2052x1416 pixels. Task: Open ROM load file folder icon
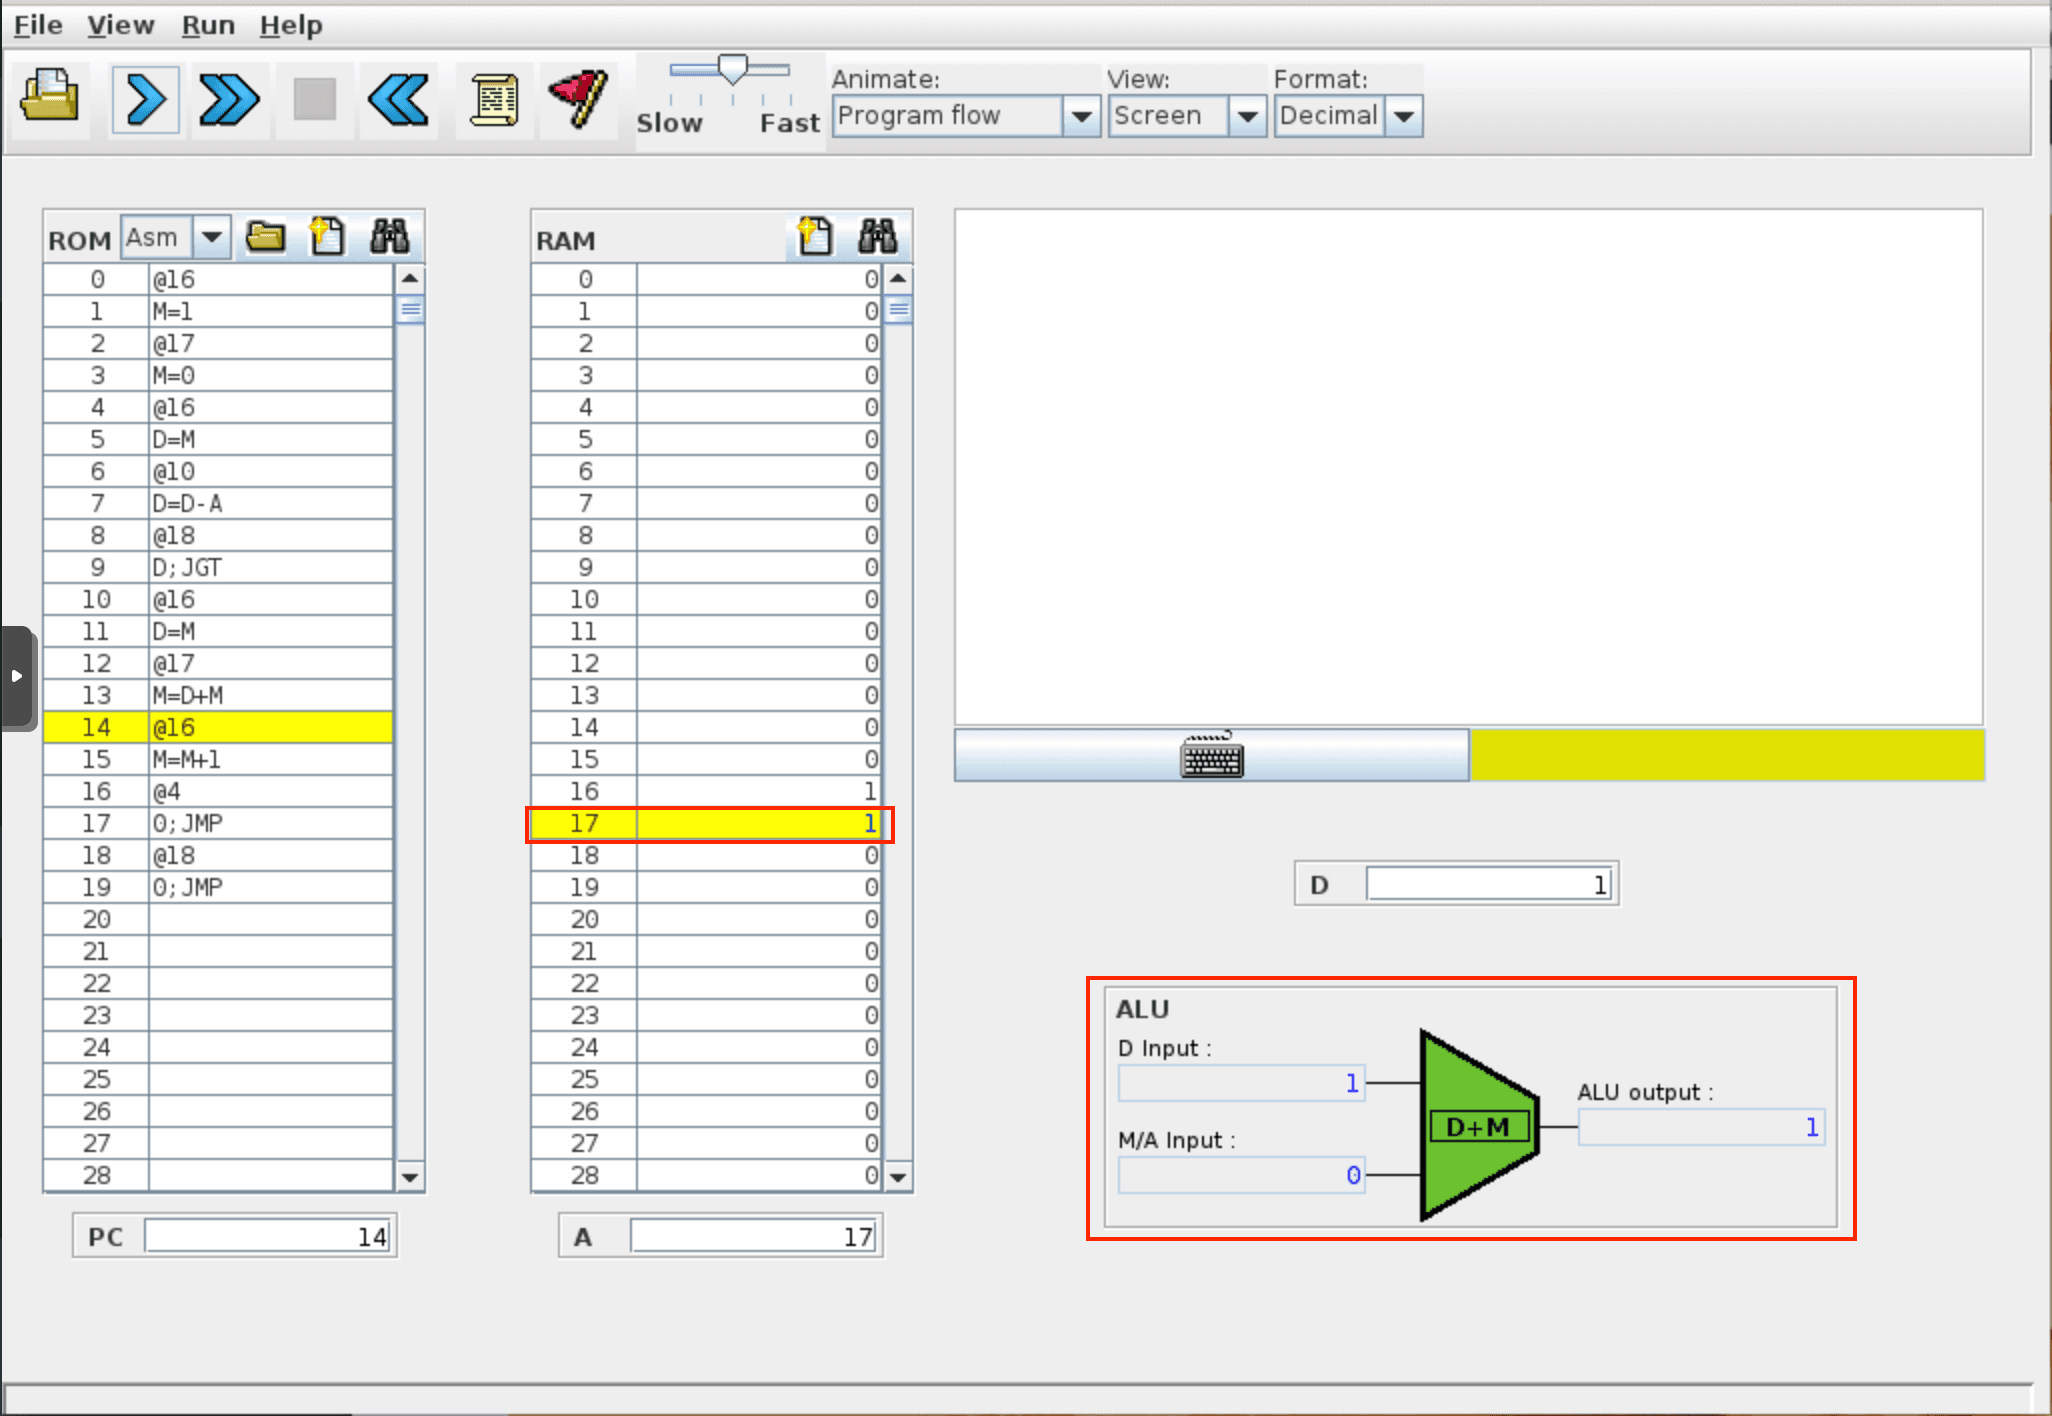[266, 237]
